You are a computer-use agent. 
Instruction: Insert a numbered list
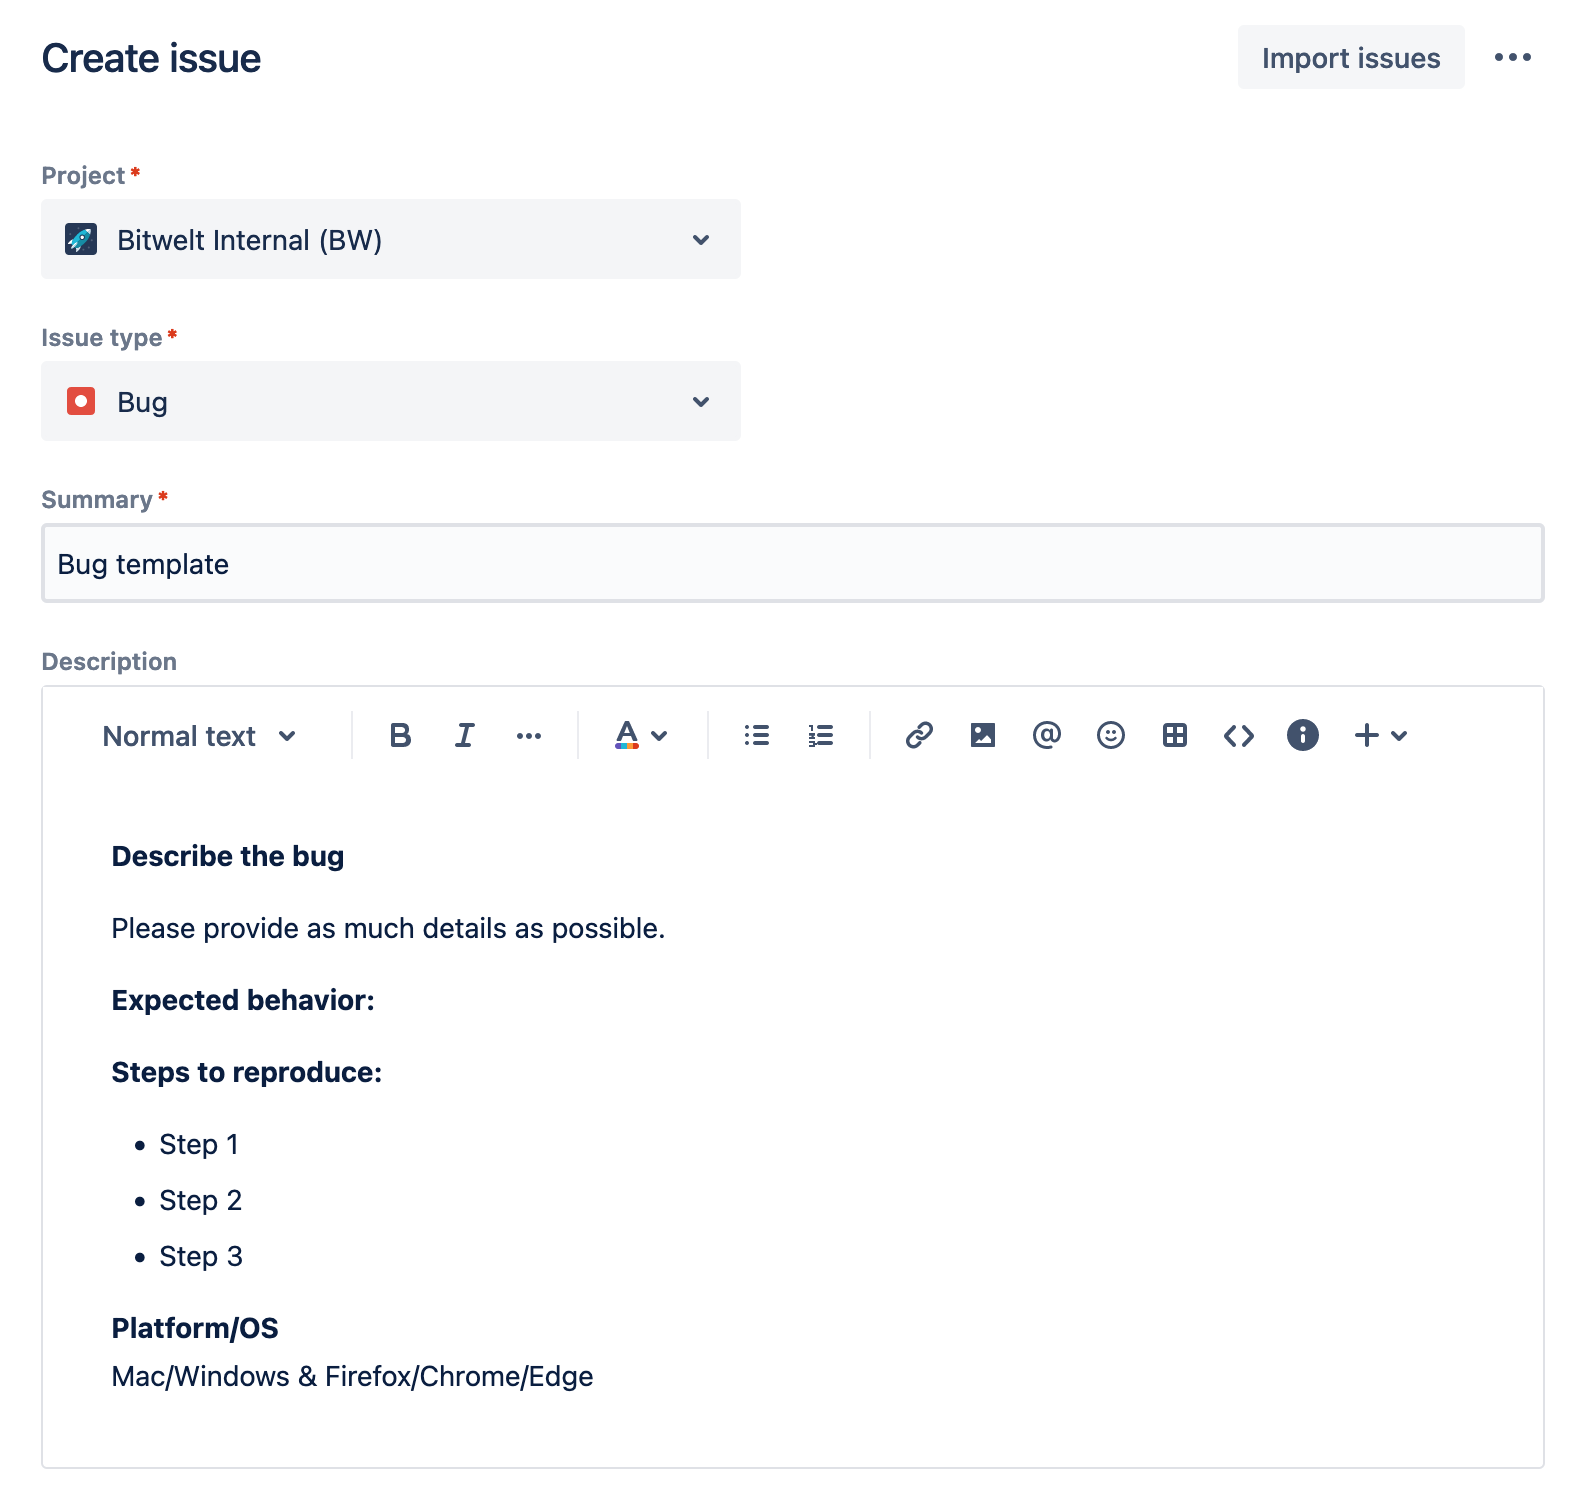coord(820,736)
